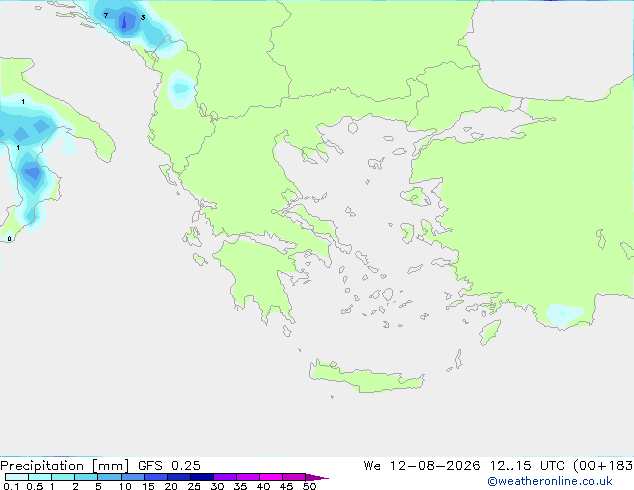Click the 'GFS 0.25' model label
Image resolution: width=634 pixels, height=490 pixels.
click(169, 466)
